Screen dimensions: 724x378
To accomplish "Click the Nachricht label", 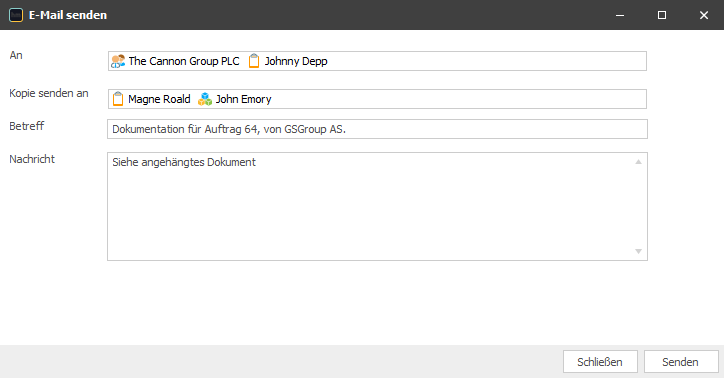I will (32, 159).
